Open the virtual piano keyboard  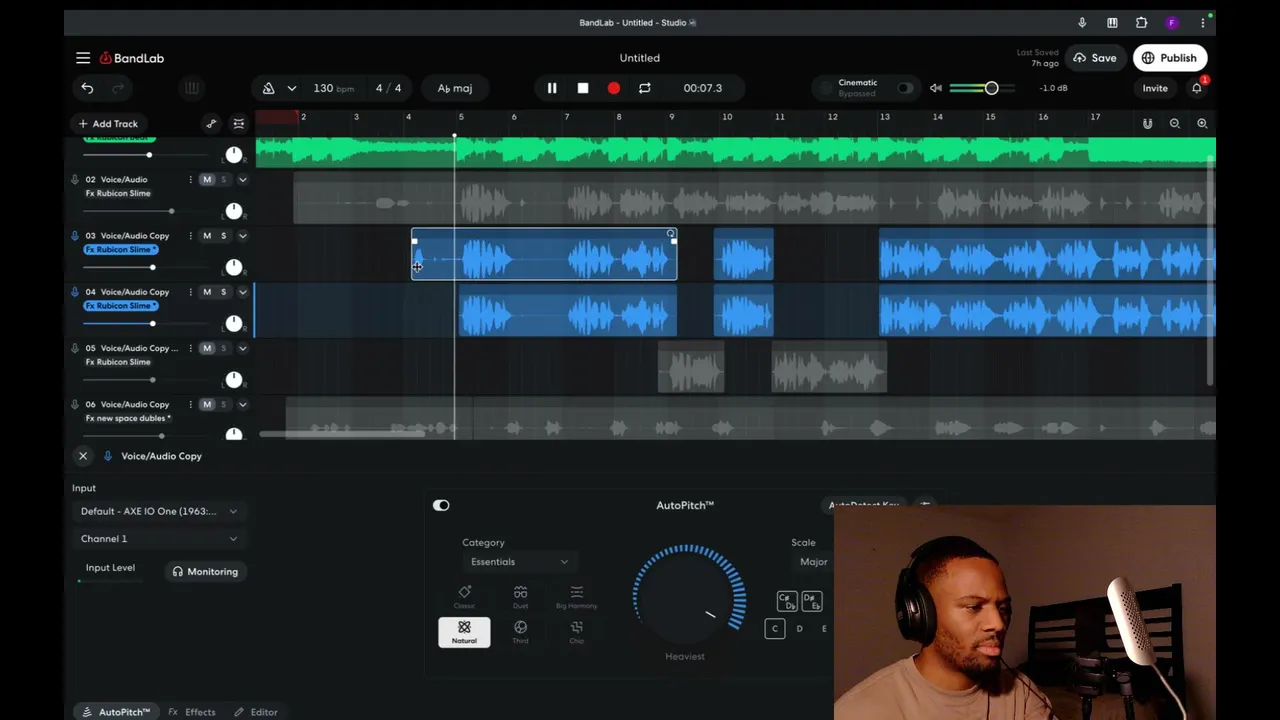tap(191, 88)
